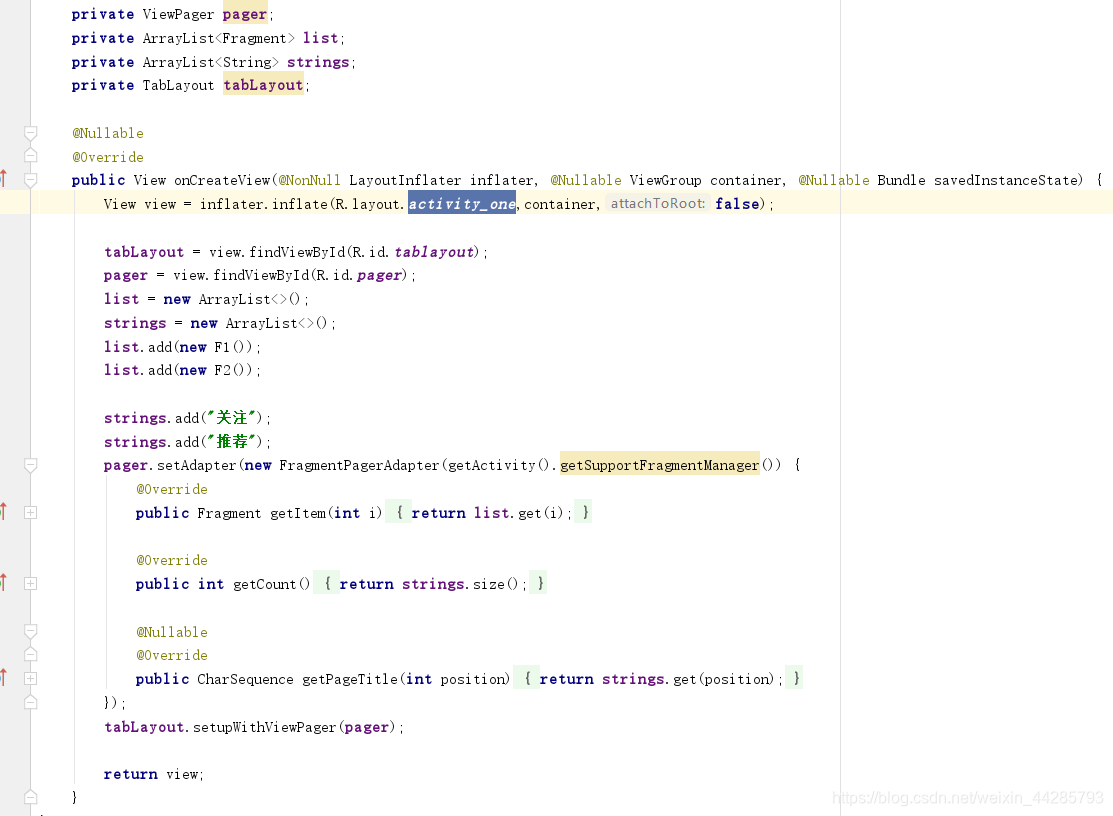Click fold marker beside first @Nullable annotation
The image size is (1113, 816).
pyautogui.click(x=31, y=133)
